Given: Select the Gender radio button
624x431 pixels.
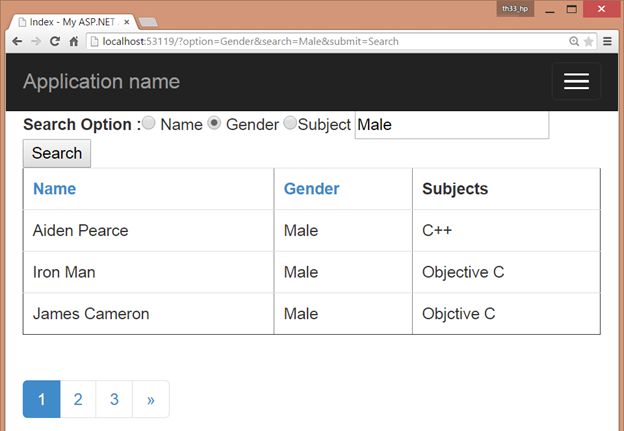Looking at the screenshot, I should [x=214, y=123].
